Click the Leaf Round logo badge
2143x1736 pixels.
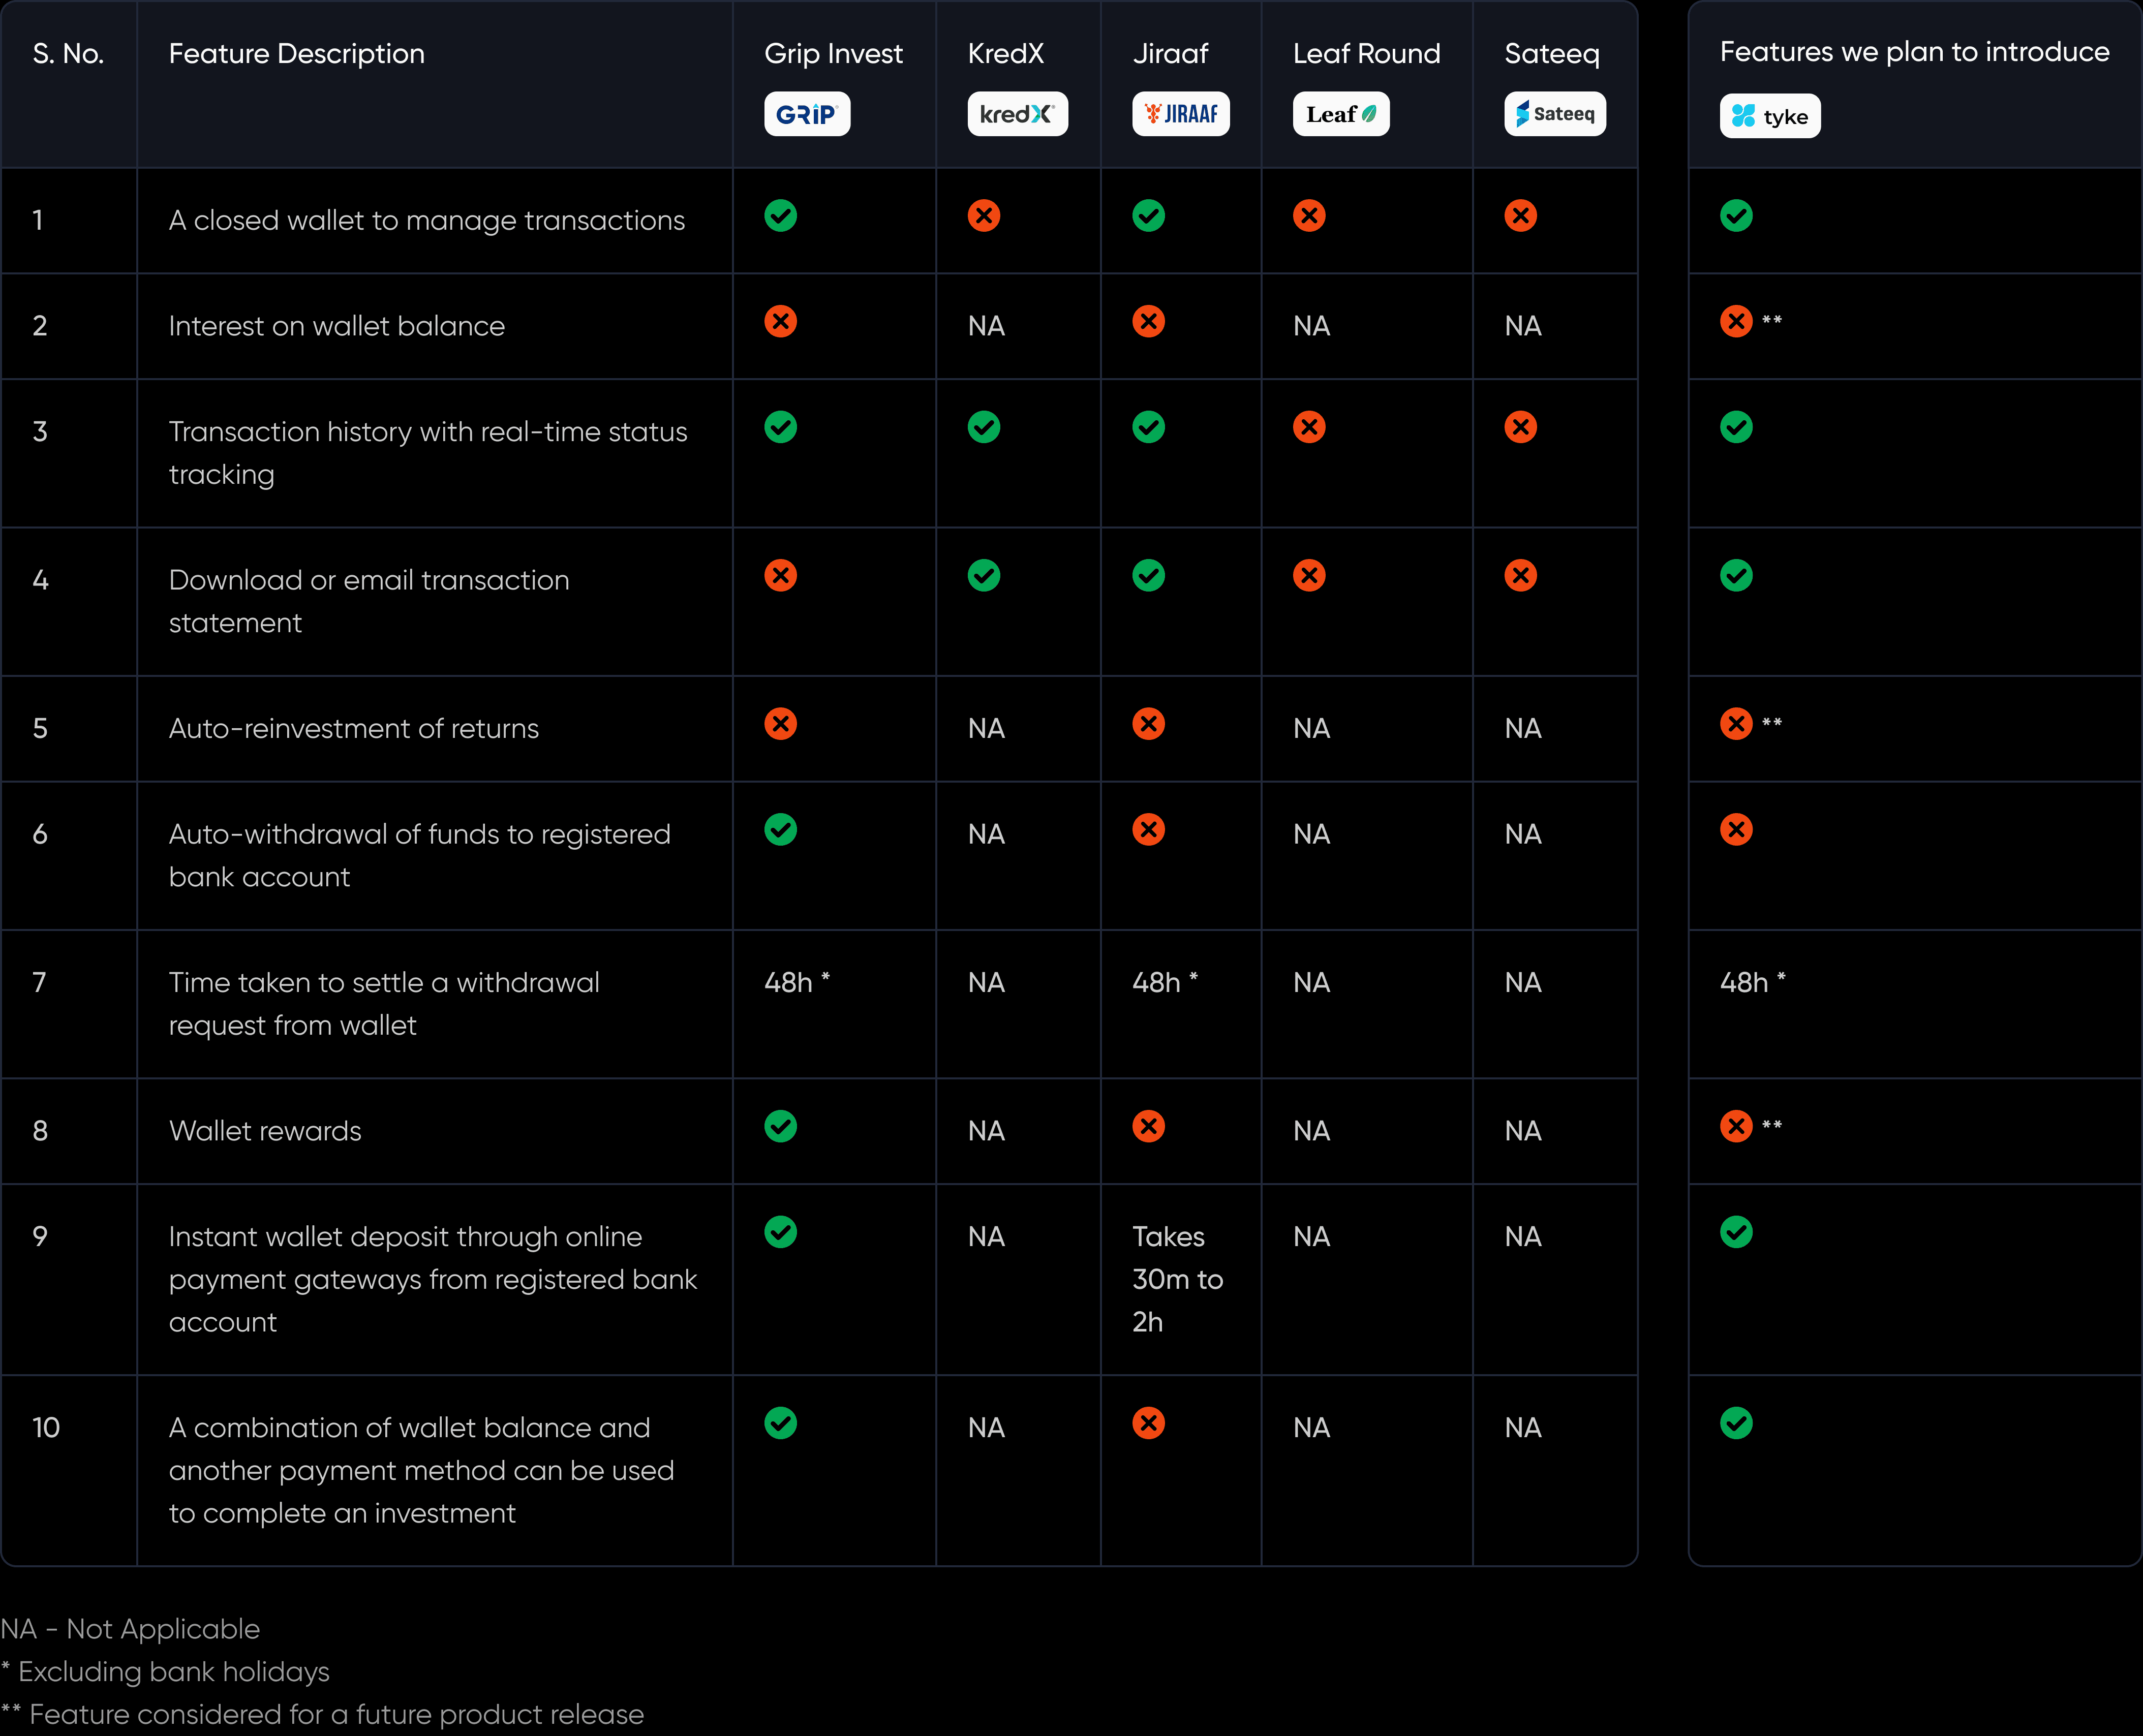tap(1340, 114)
